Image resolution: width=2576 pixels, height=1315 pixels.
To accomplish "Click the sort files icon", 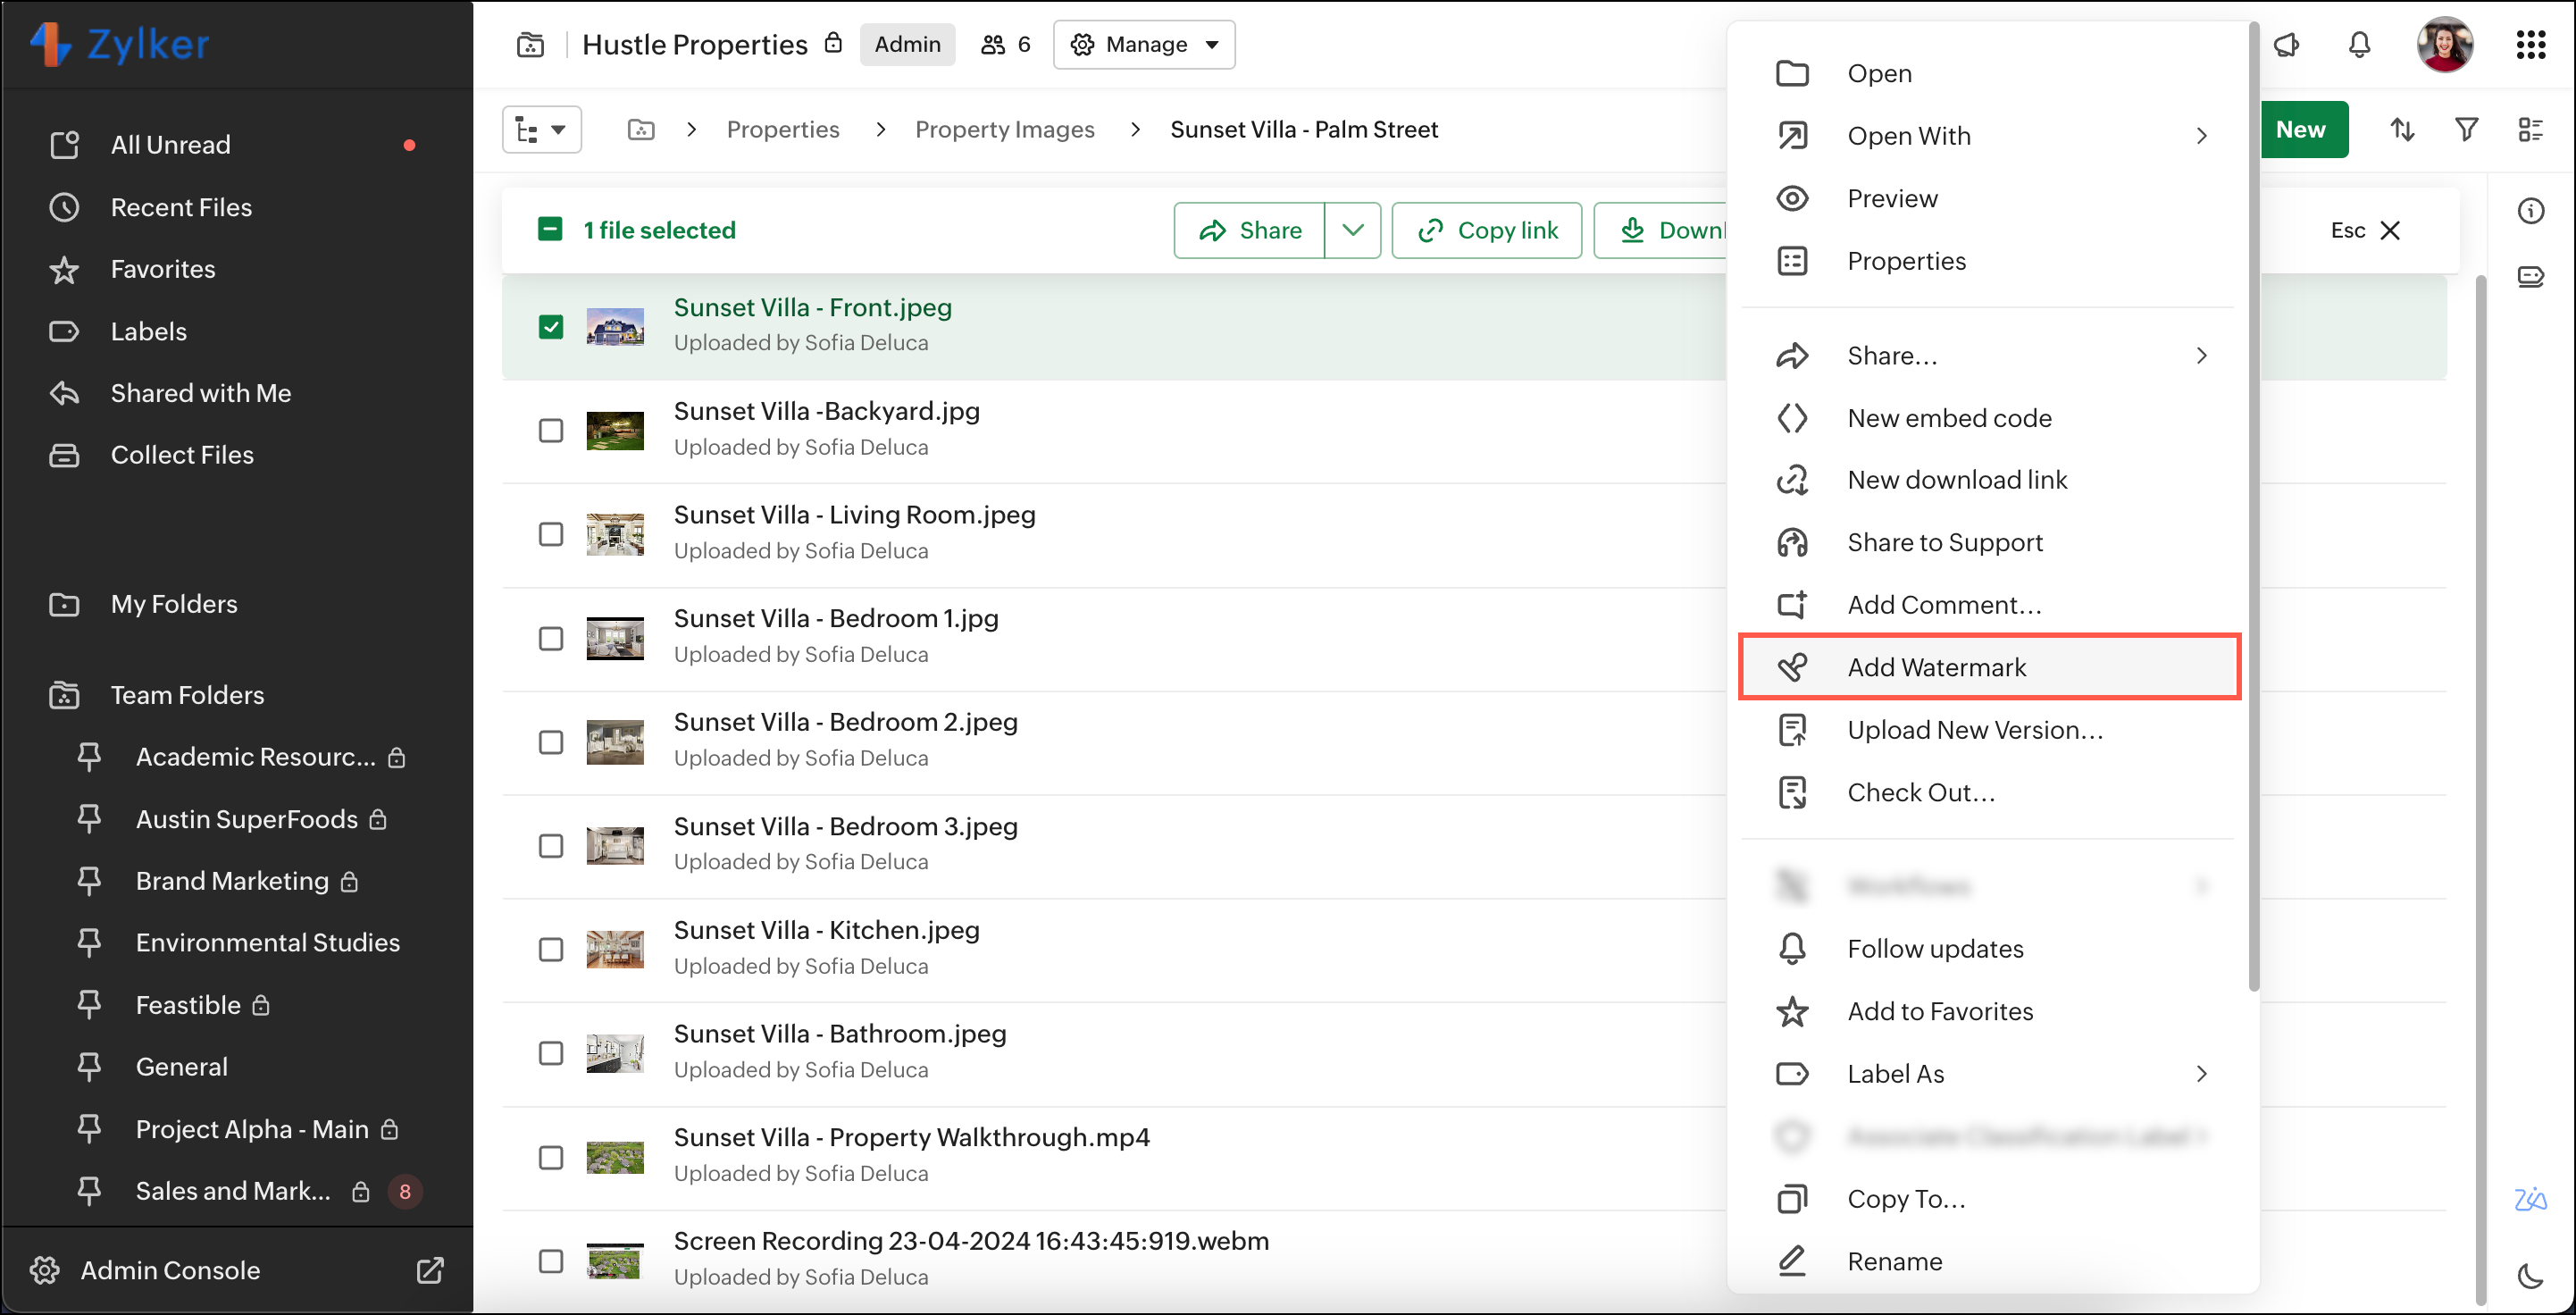I will point(2402,129).
